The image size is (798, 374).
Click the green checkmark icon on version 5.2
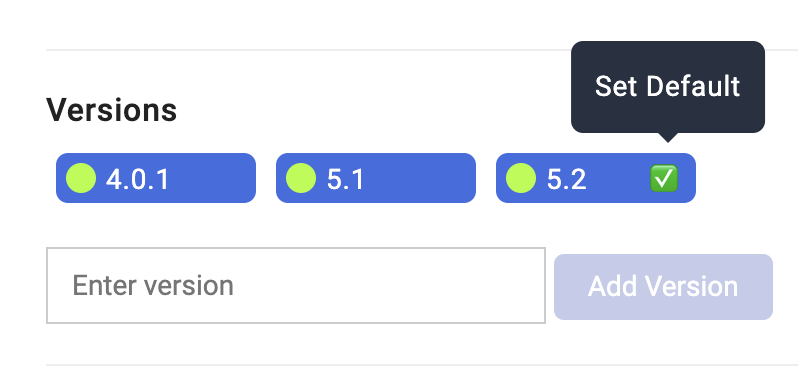(x=664, y=179)
